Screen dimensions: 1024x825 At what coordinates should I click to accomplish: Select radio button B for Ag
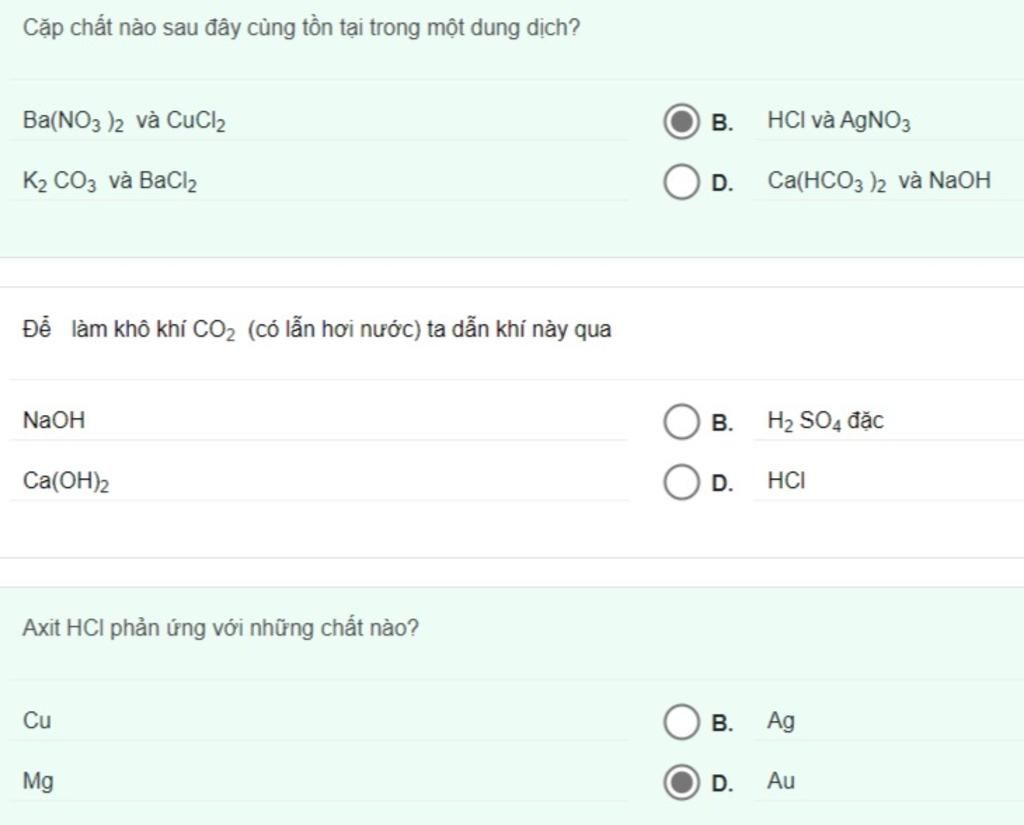pyautogui.click(x=681, y=722)
